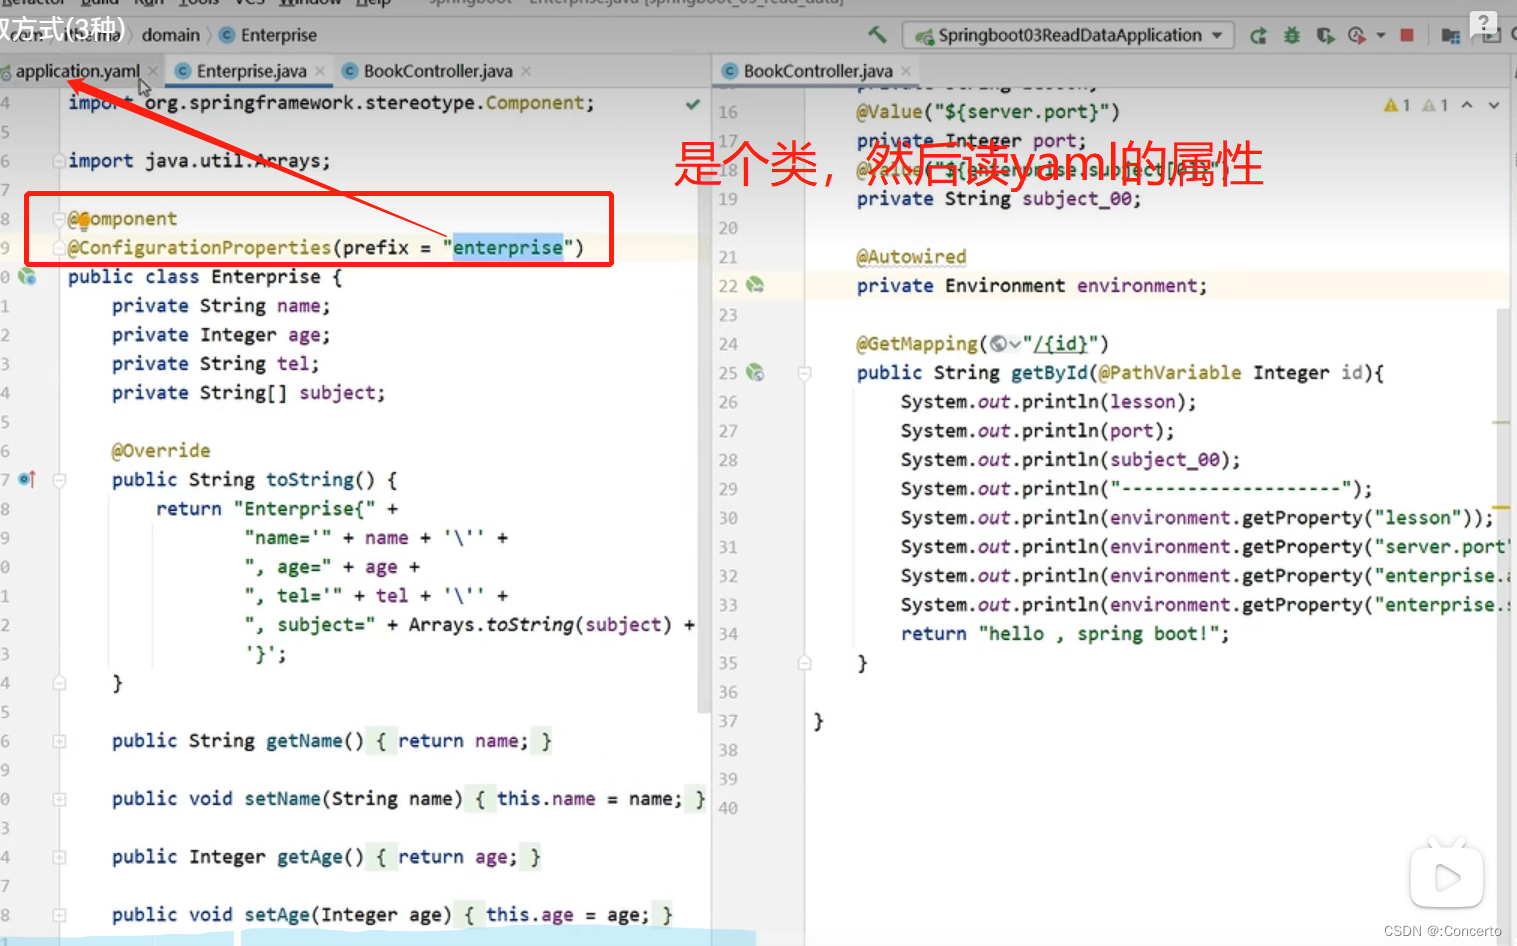Click the domain breadcrumb in the navigation bar
Screen dimensions: 1517x946
point(170,35)
